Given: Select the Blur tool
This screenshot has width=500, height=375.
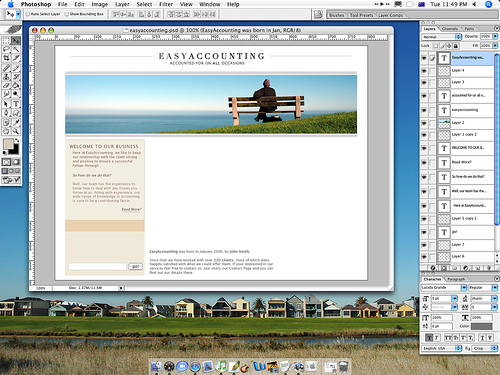Looking at the screenshot, I should click(x=6, y=94).
